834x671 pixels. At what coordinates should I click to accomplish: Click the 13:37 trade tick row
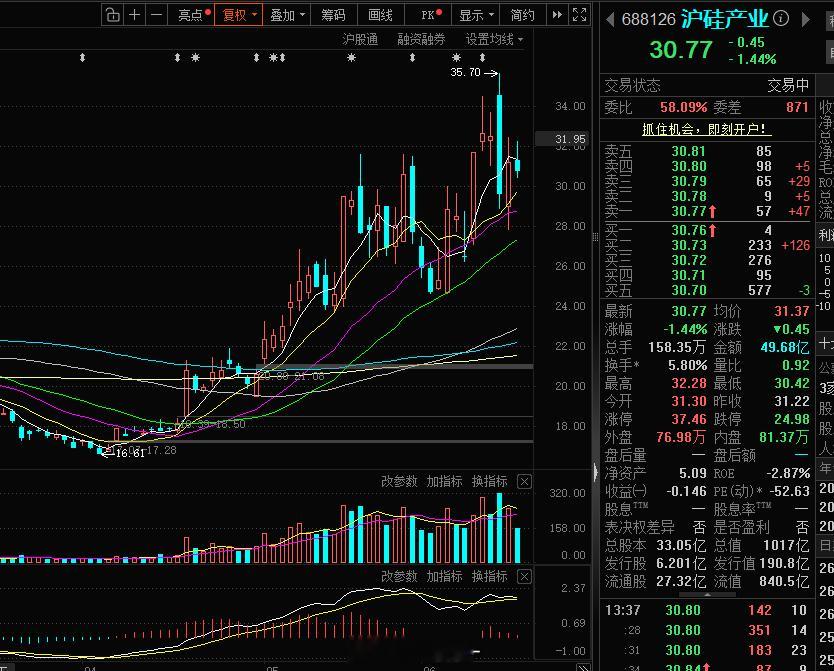tap(706, 610)
